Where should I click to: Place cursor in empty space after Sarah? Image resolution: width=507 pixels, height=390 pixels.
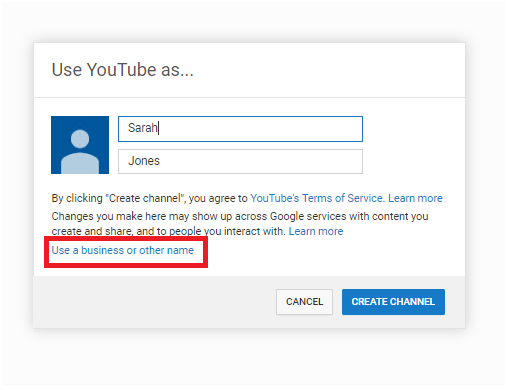(260, 129)
